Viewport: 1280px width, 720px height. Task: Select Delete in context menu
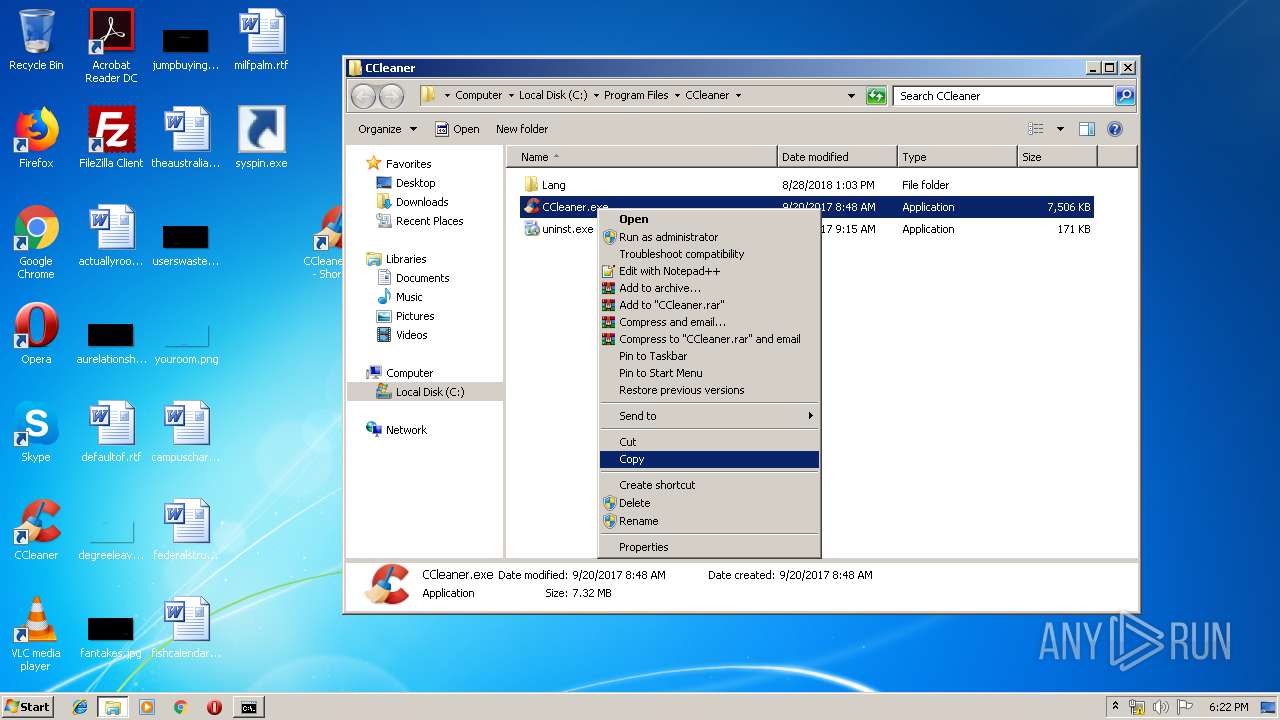pos(709,503)
